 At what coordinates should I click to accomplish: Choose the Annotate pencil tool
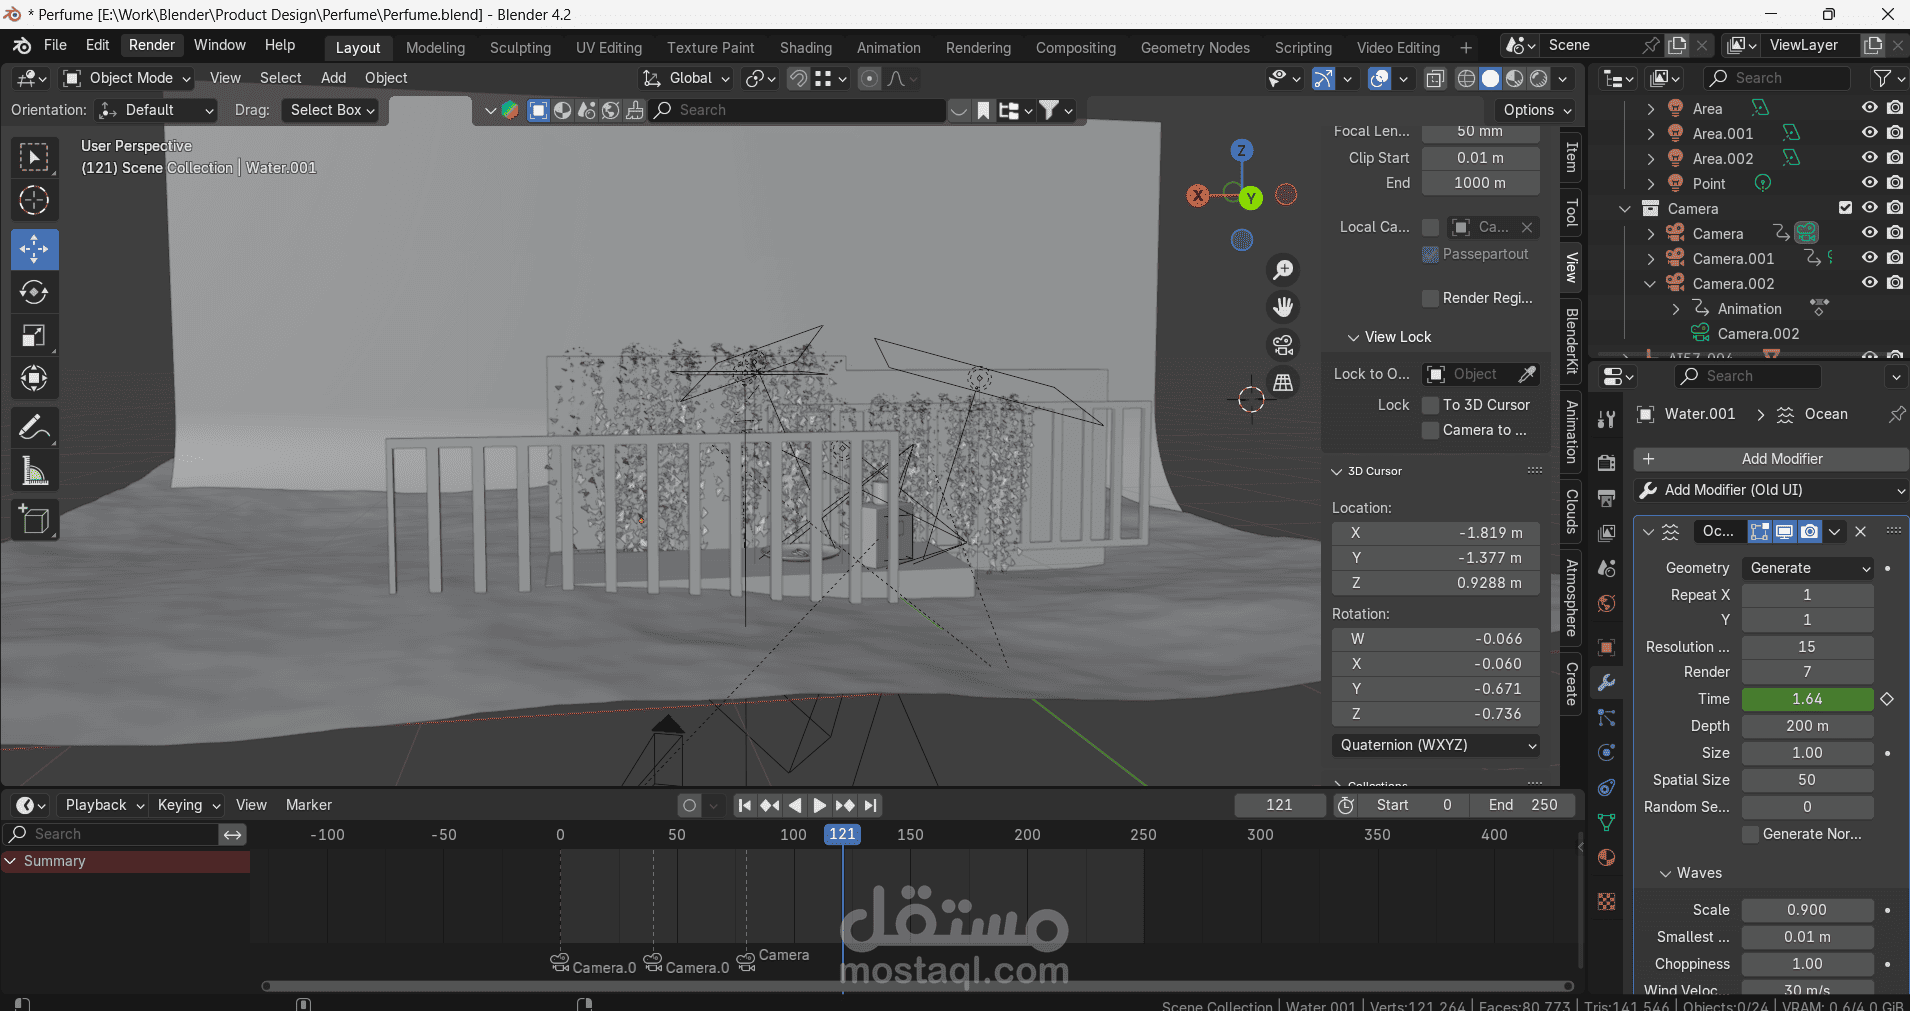coord(34,428)
